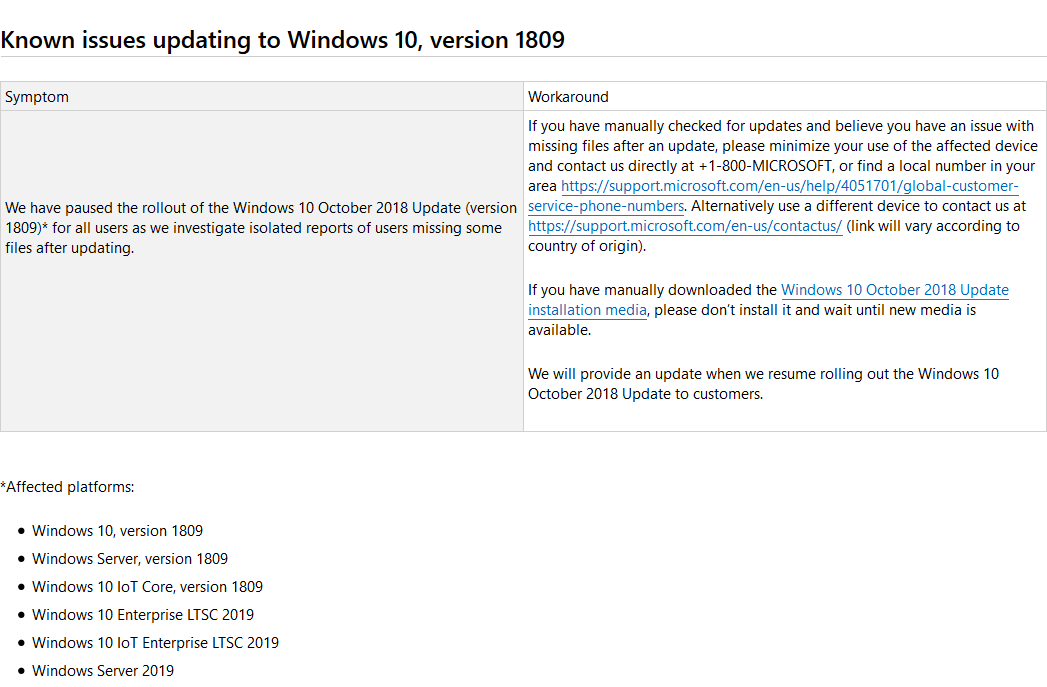The image size is (1047, 687).
Task: Click Windows 10, version 1809 list item
Action: [118, 531]
